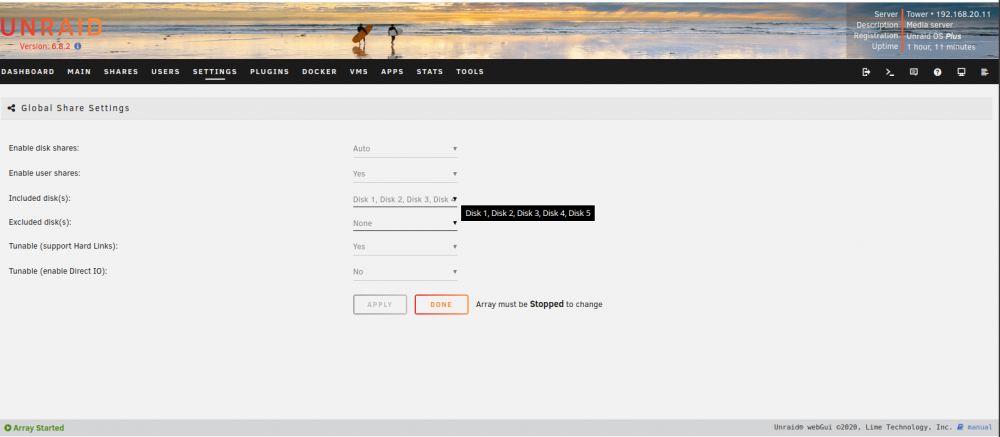This screenshot has height=437, width=1000.
Task: Click the 'Disk 1, Disk 2, Disk 3, Disk 4, Disk 5' tooltip
Action: [x=528, y=213]
